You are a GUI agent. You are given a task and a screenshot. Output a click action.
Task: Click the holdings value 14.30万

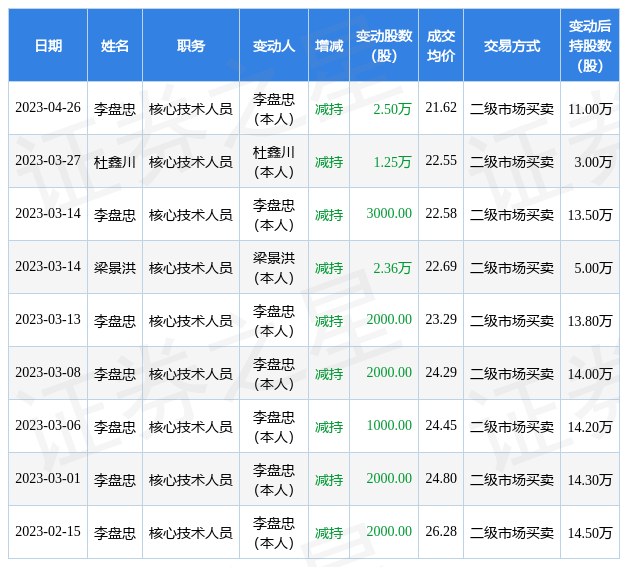click(590, 480)
